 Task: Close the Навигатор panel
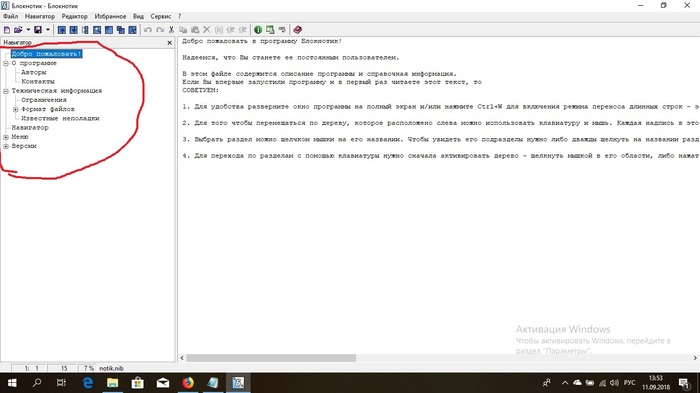click(x=170, y=43)
